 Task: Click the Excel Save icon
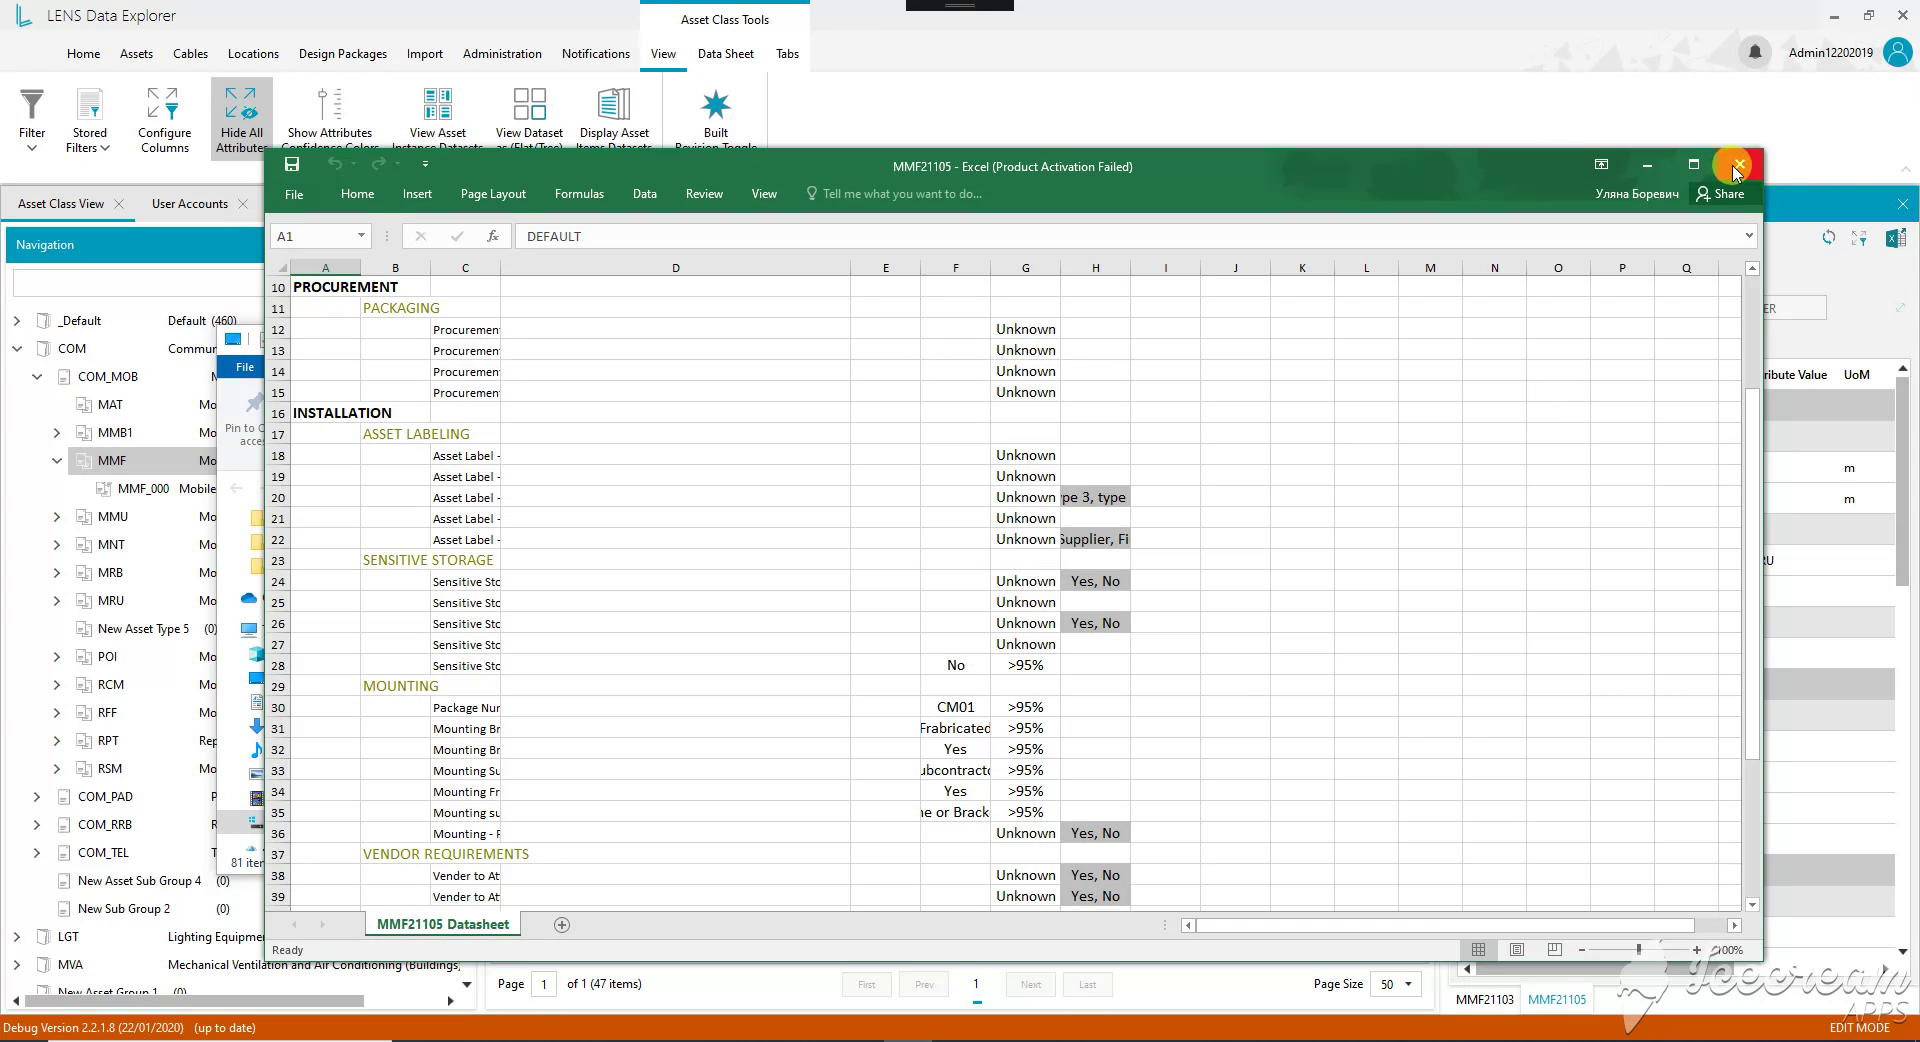pyautogui.click(x=292, y=164)
